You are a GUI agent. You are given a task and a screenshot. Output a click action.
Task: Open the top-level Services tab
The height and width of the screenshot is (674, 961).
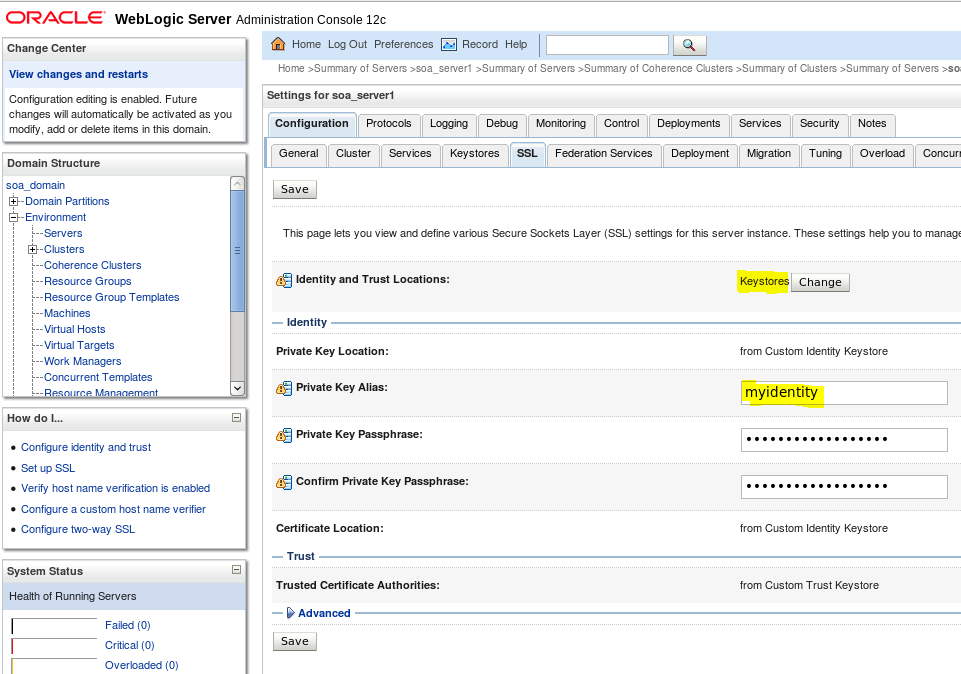click(x=760, y=124)
